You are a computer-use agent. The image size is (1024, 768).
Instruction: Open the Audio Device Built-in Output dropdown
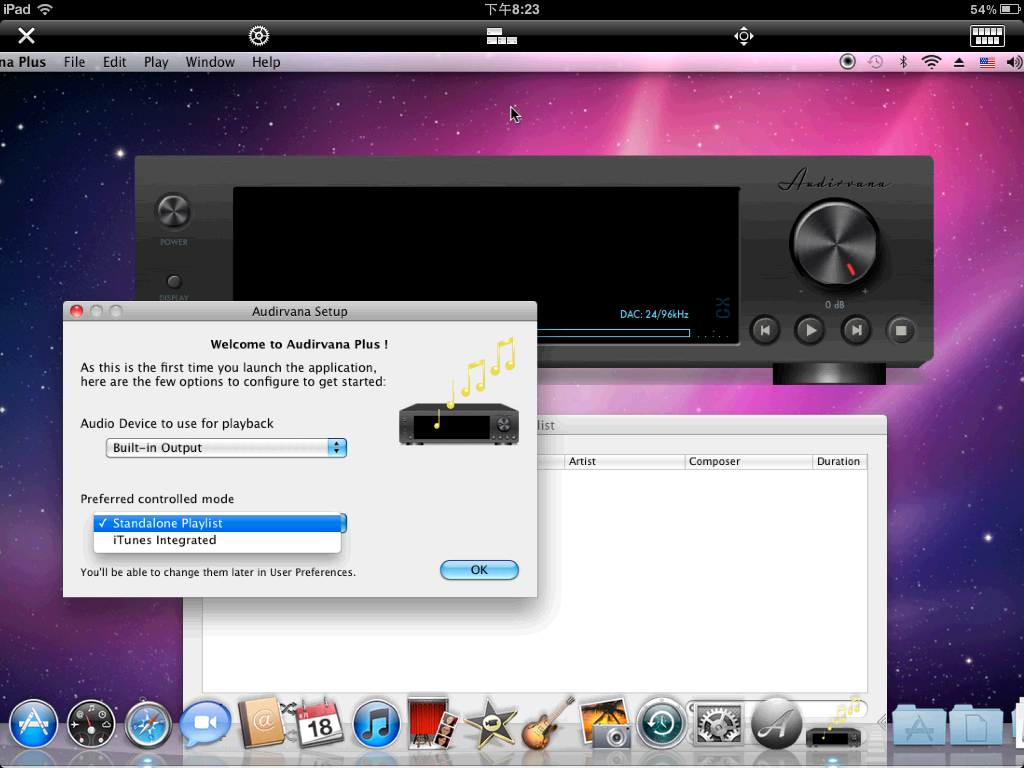pos(226,448)
